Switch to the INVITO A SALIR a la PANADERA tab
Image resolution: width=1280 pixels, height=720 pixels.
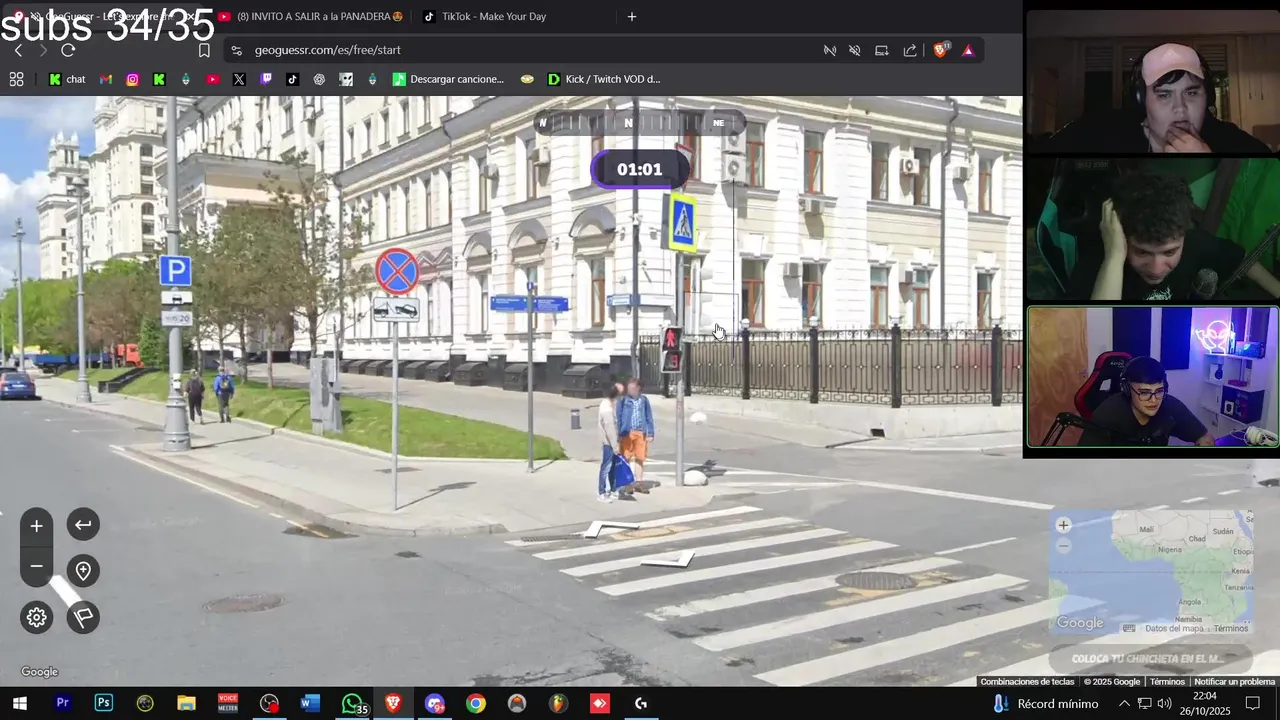pyautogui.click(x=310, y=16)
